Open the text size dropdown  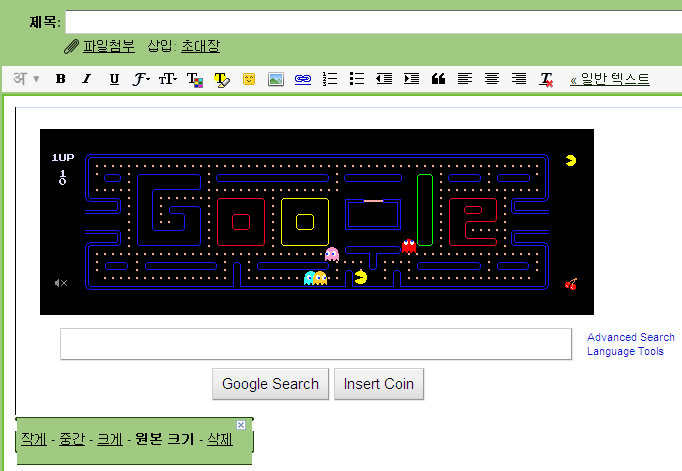[x=168, y=79]
